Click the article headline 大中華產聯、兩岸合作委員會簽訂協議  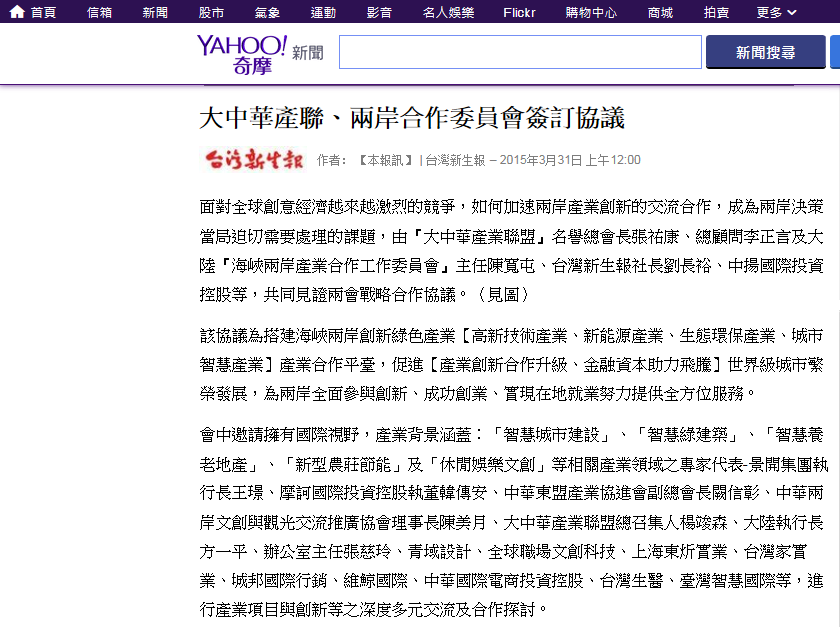pos(412,118)
